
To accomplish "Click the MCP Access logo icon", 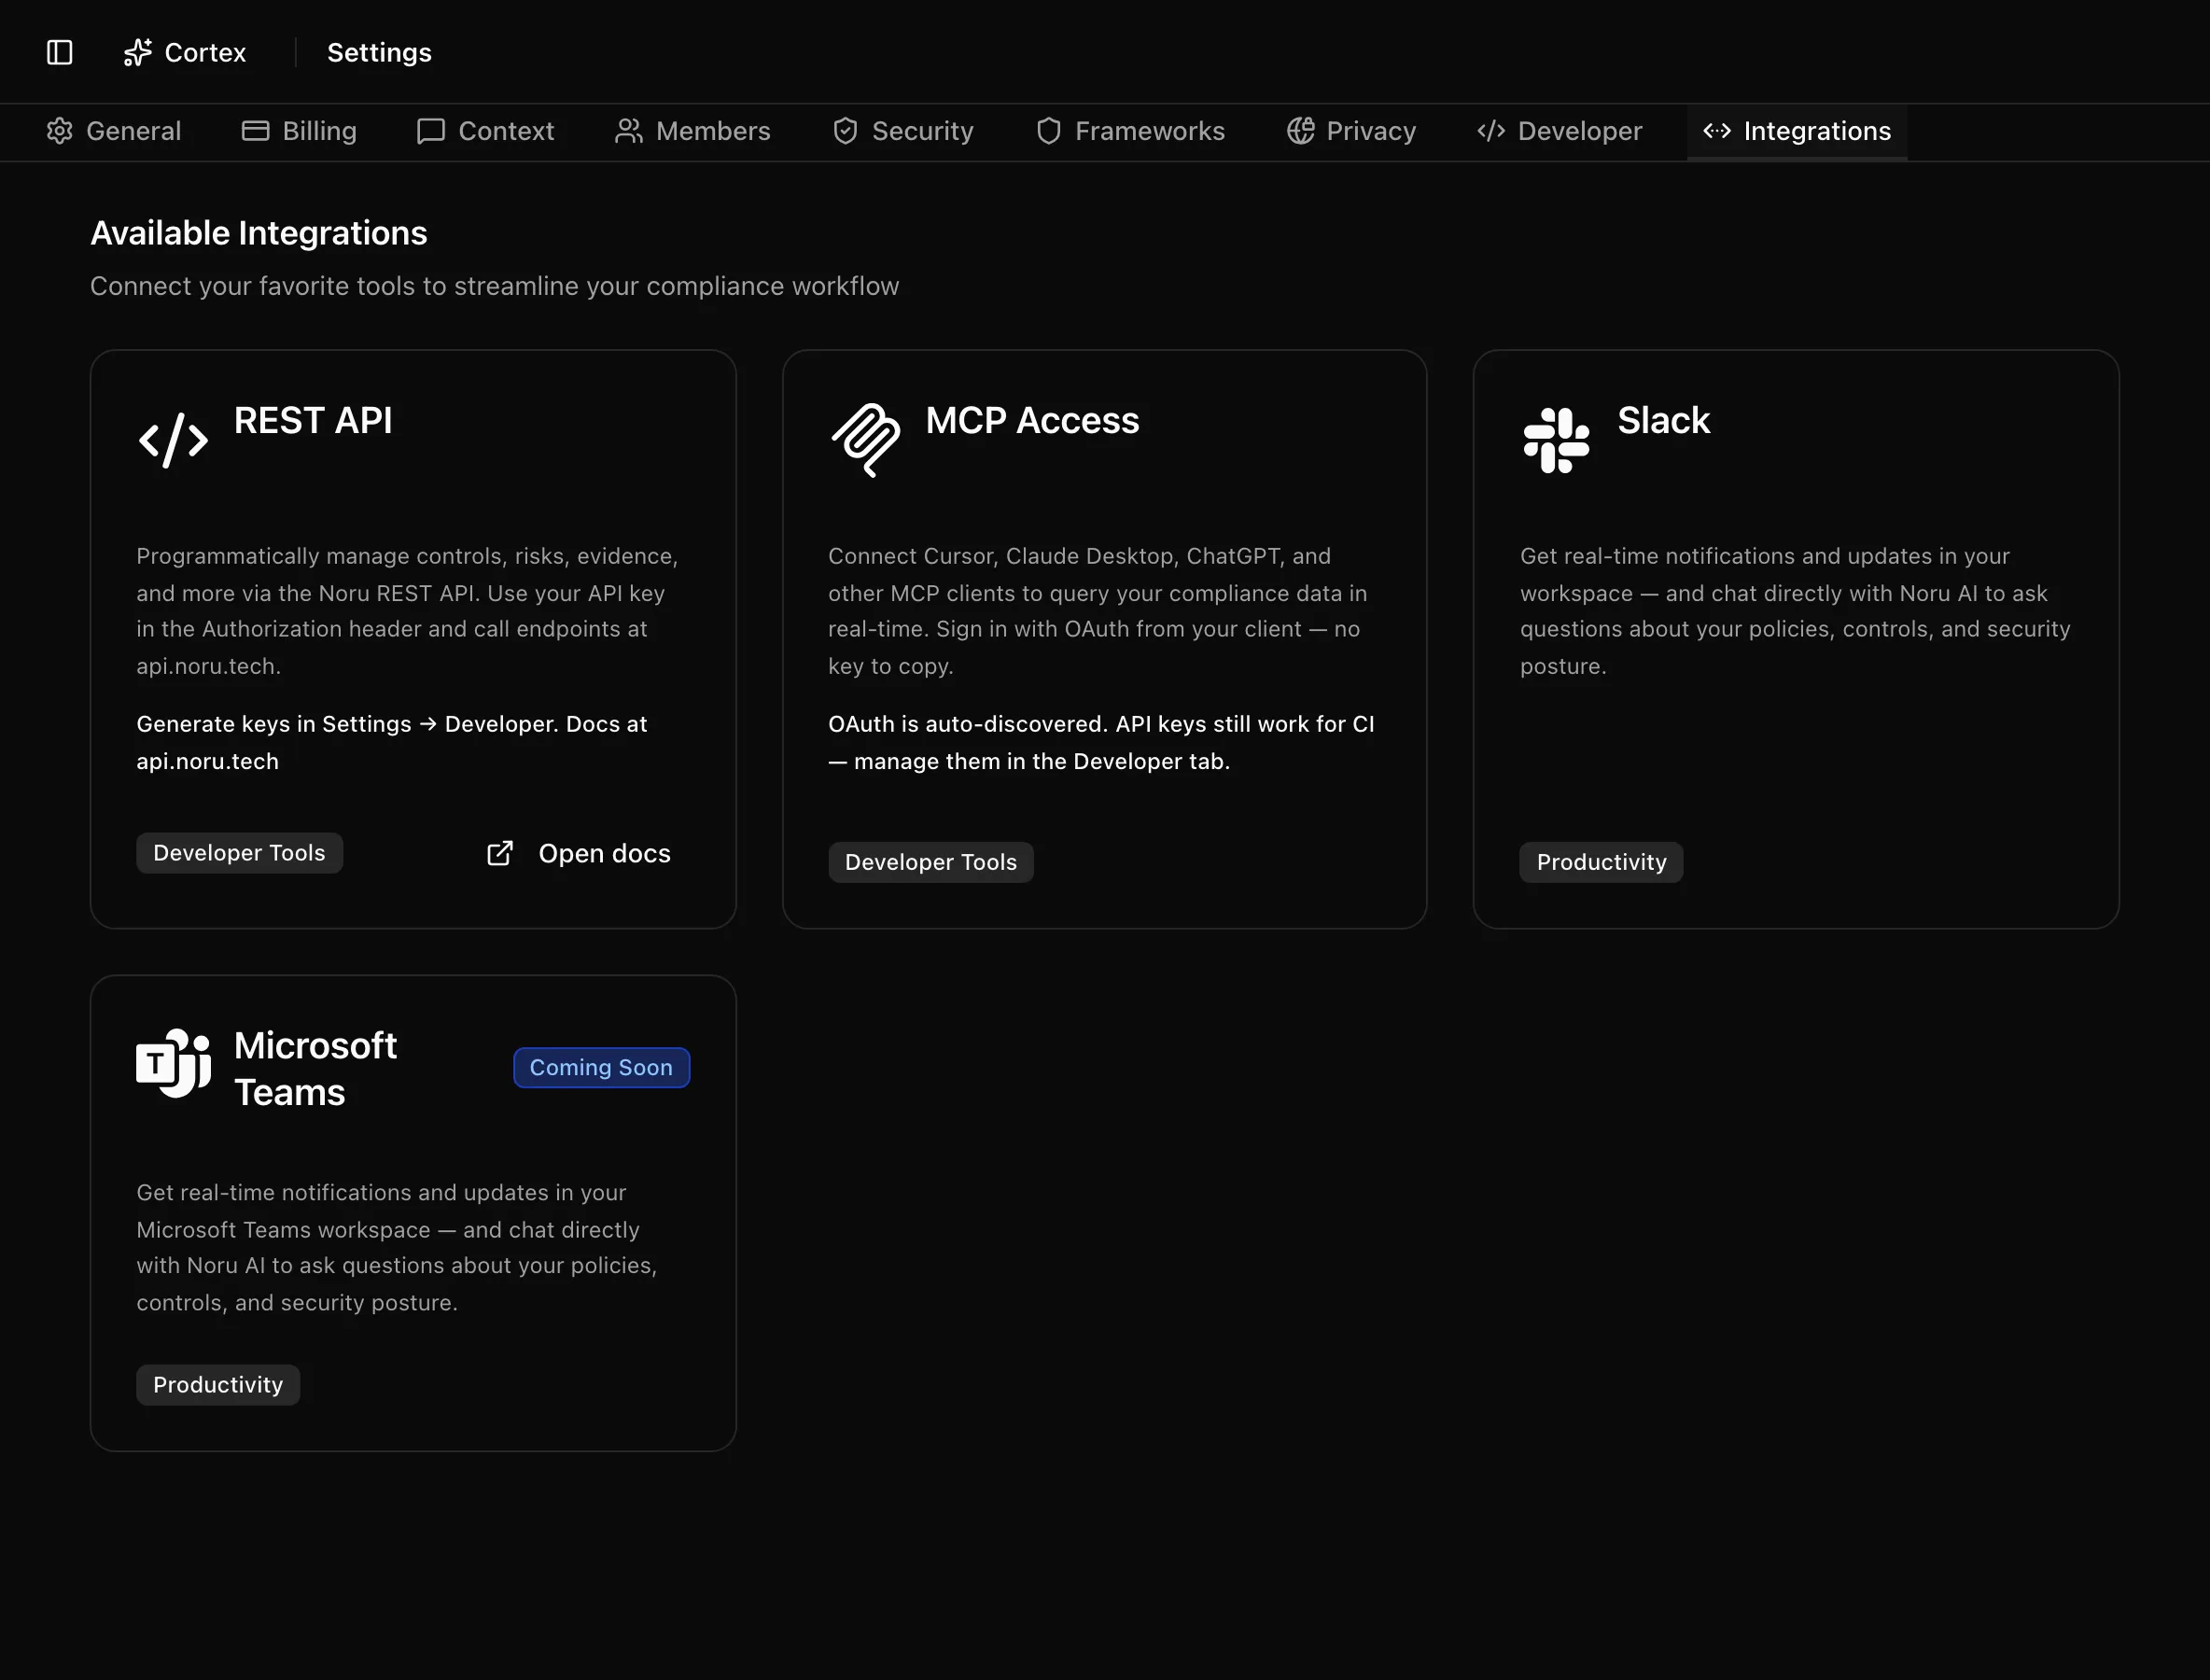I will 865,440.
